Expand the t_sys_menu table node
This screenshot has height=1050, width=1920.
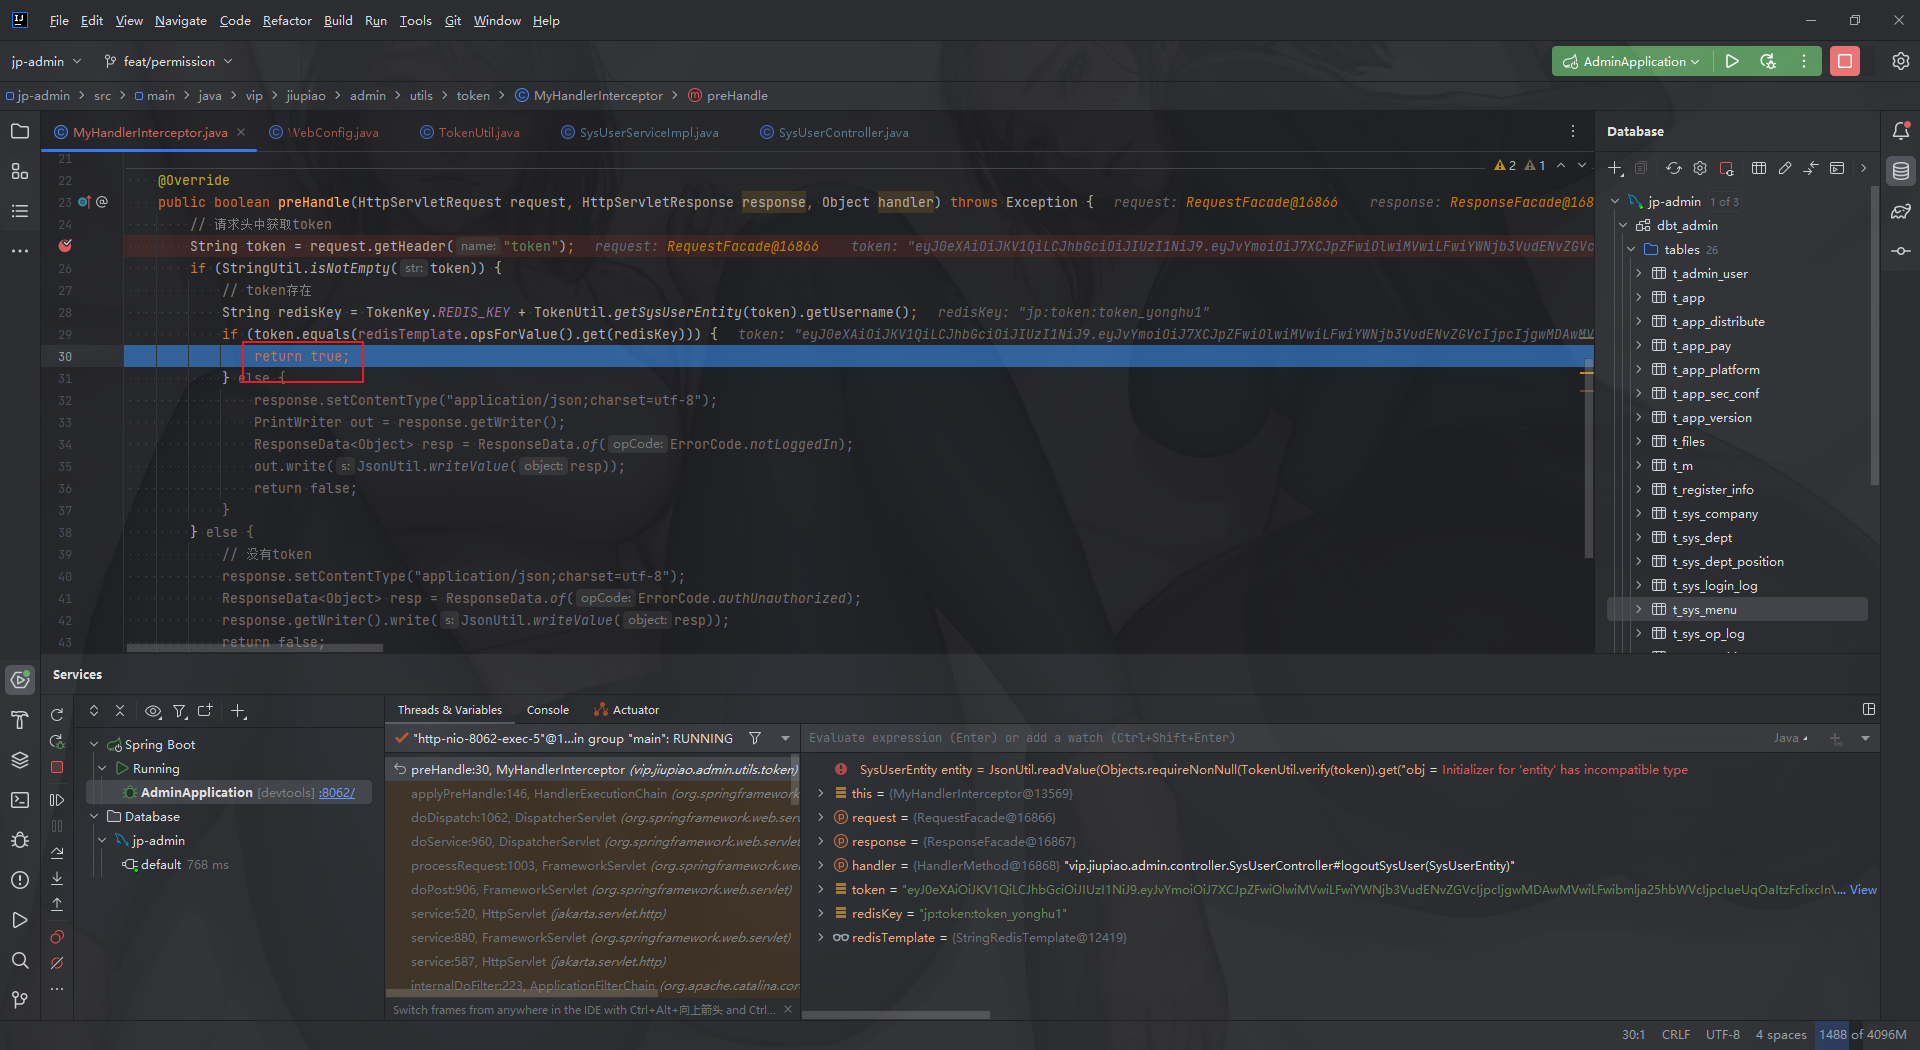point(1638,609)
